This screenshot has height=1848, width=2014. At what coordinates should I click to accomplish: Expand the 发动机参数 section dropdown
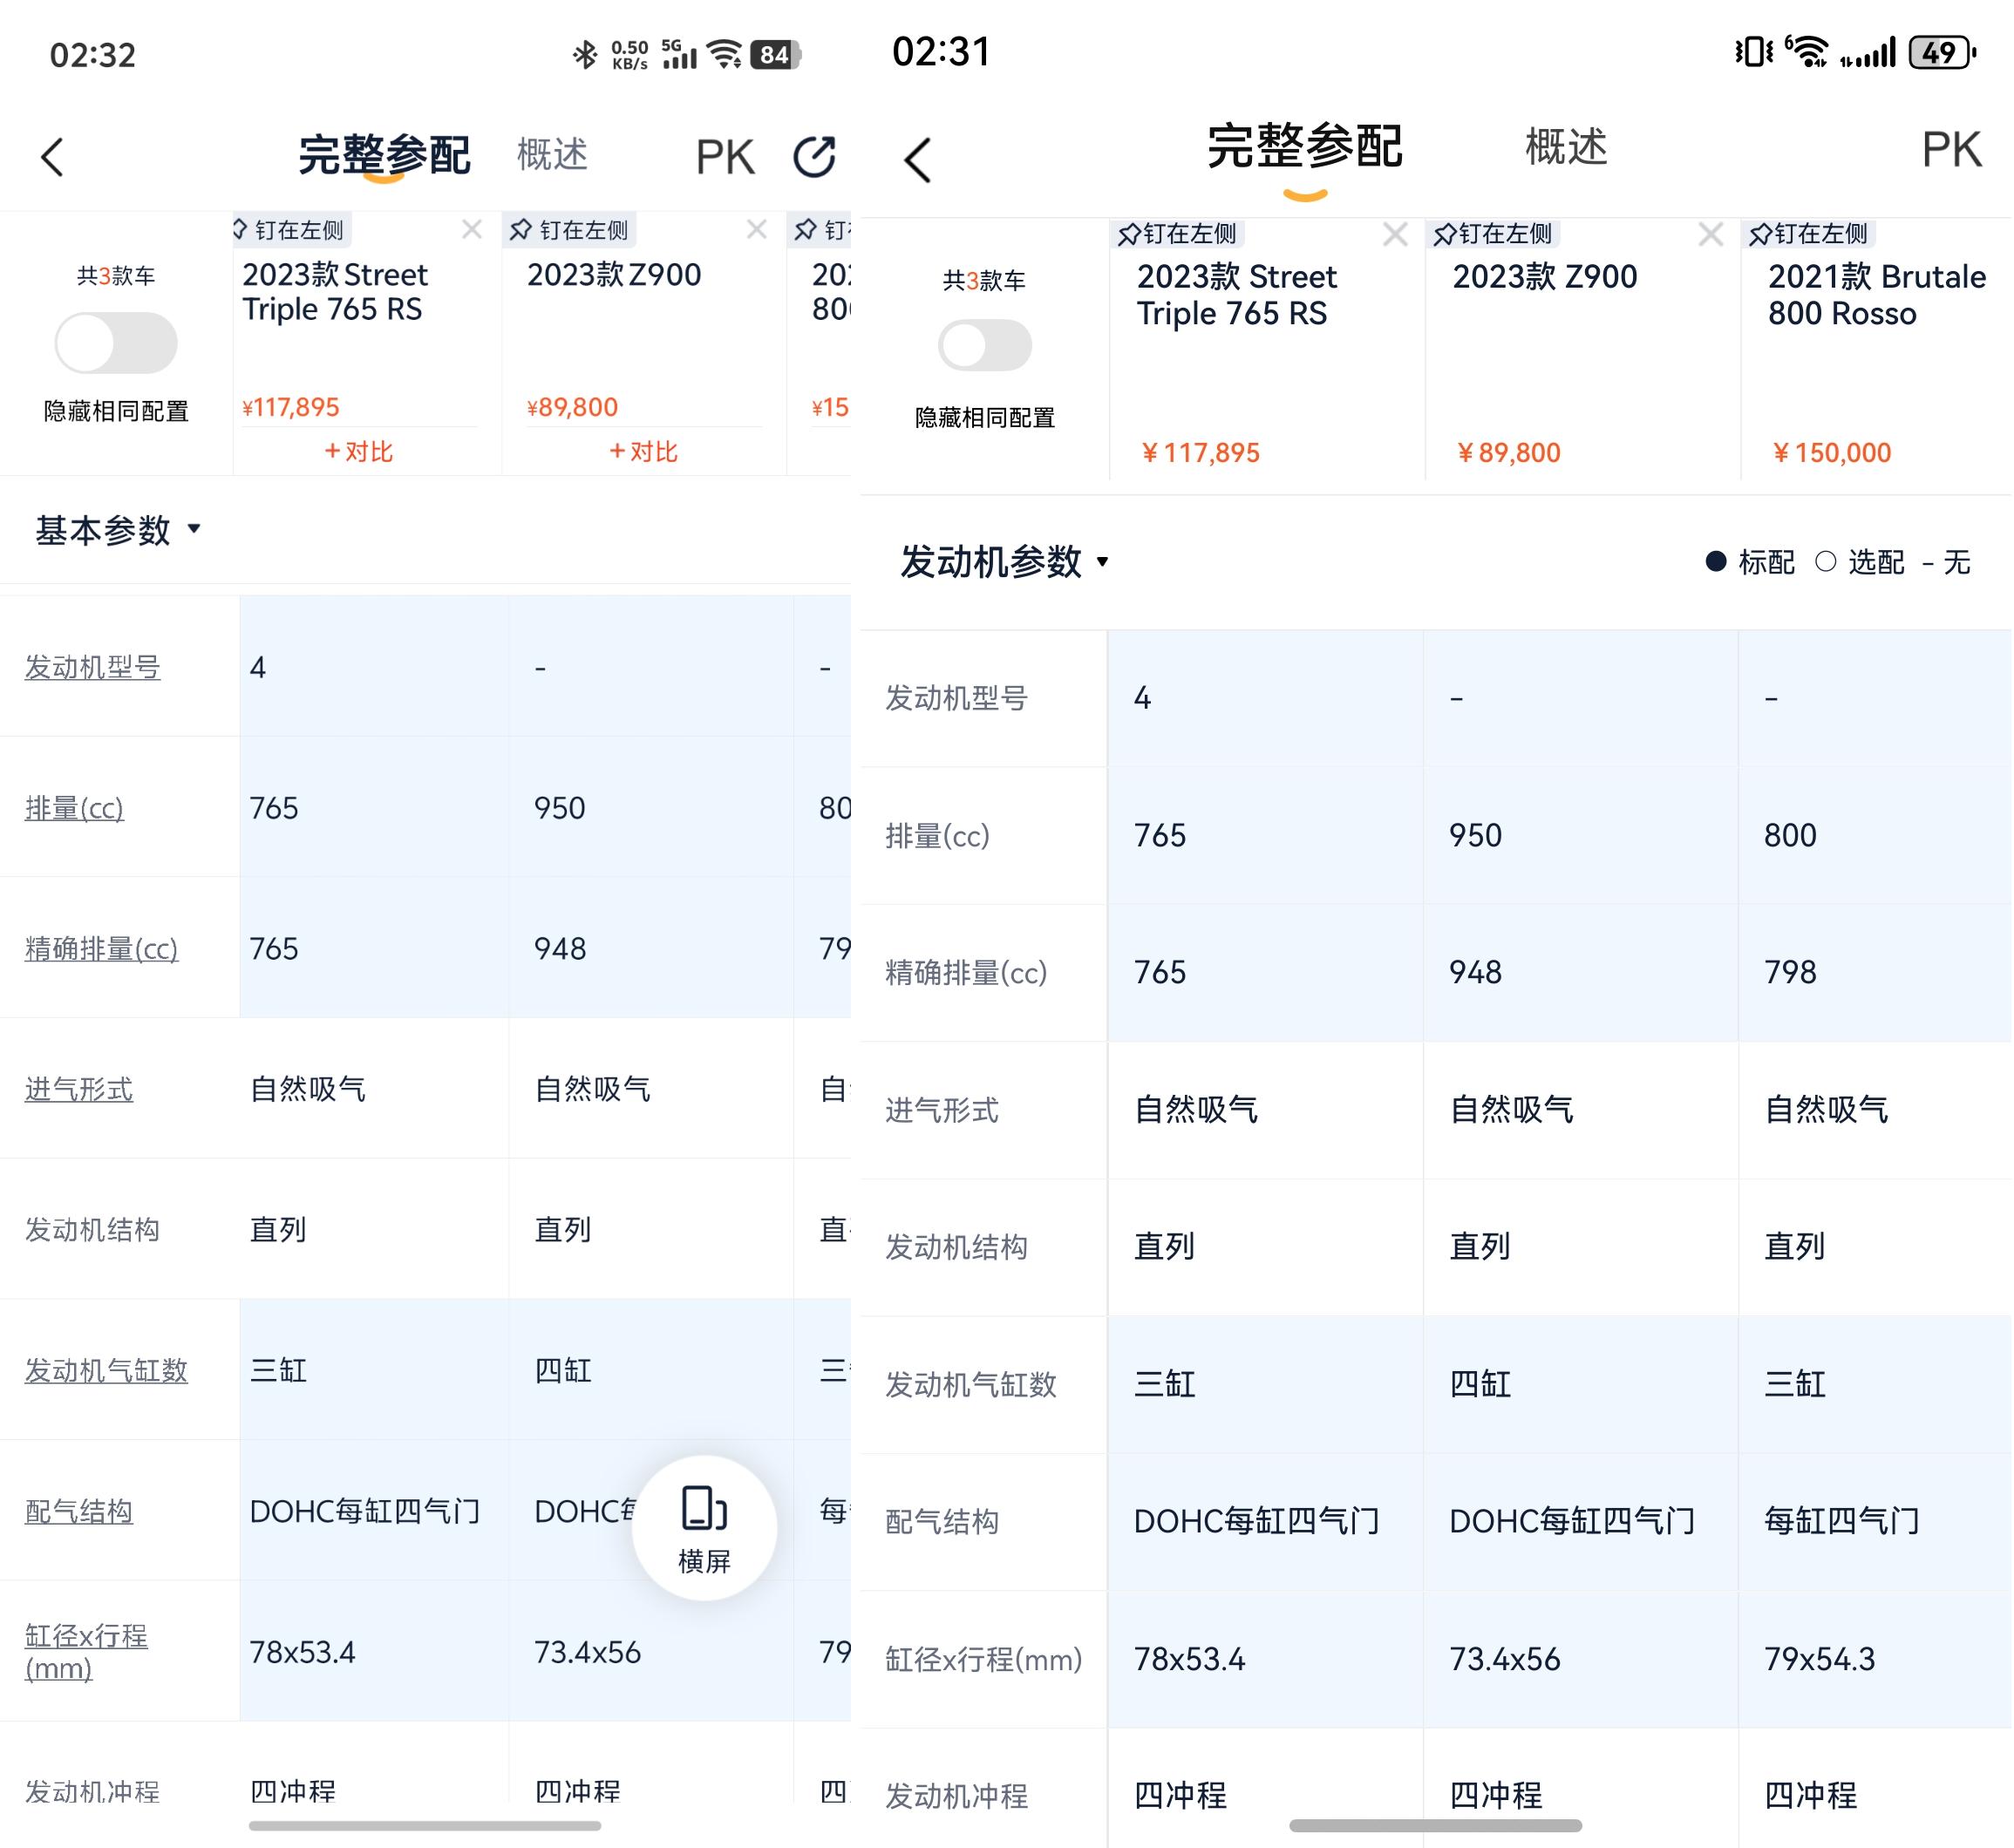1005,562
